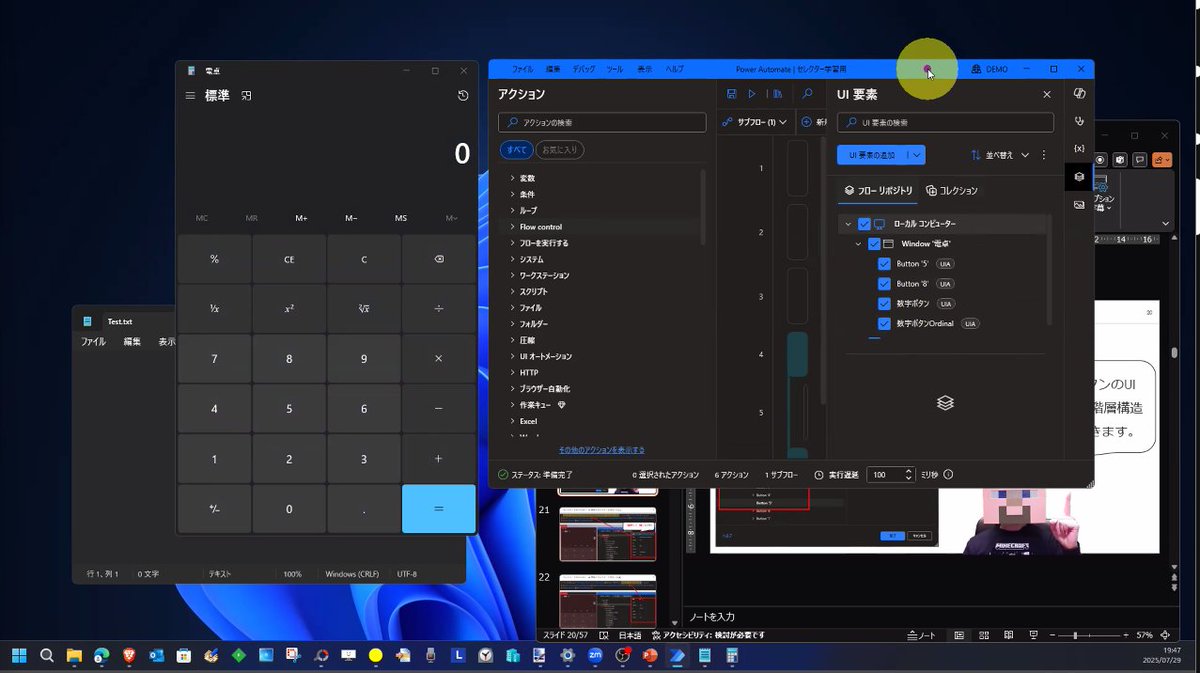Uncheck the Button '5' UI element
Image resolution: width=1200 pixels, height=673 pixels.
click(x=884, y=263)
